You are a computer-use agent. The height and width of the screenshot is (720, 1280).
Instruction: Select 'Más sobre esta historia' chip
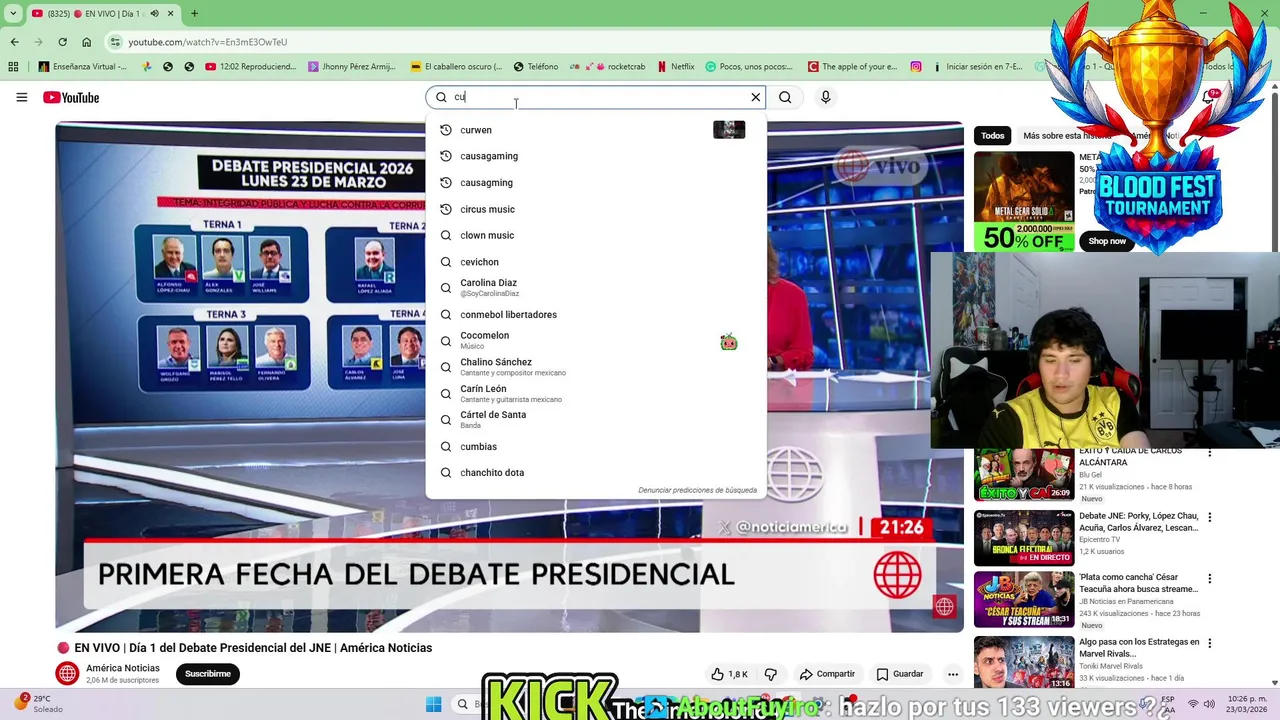pyautogui.click(x=1066, y=136)
